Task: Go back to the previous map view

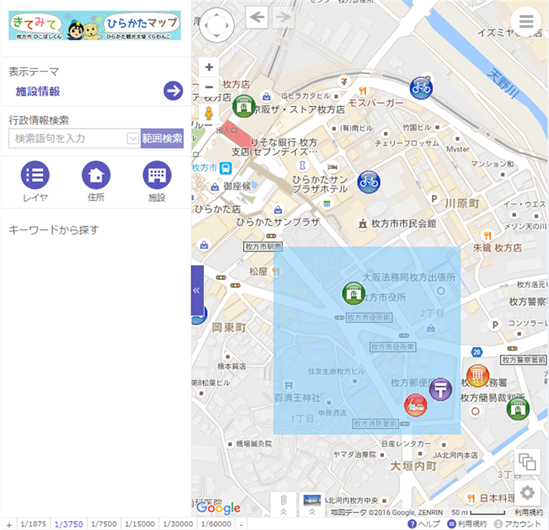Action: (257, 17)
